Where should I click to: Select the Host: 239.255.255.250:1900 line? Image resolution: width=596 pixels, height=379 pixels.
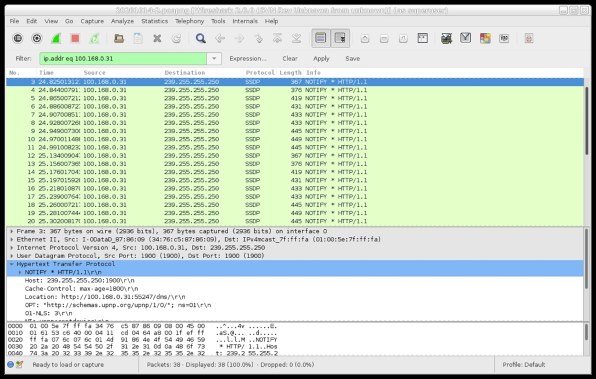click(x=79, y=281)
